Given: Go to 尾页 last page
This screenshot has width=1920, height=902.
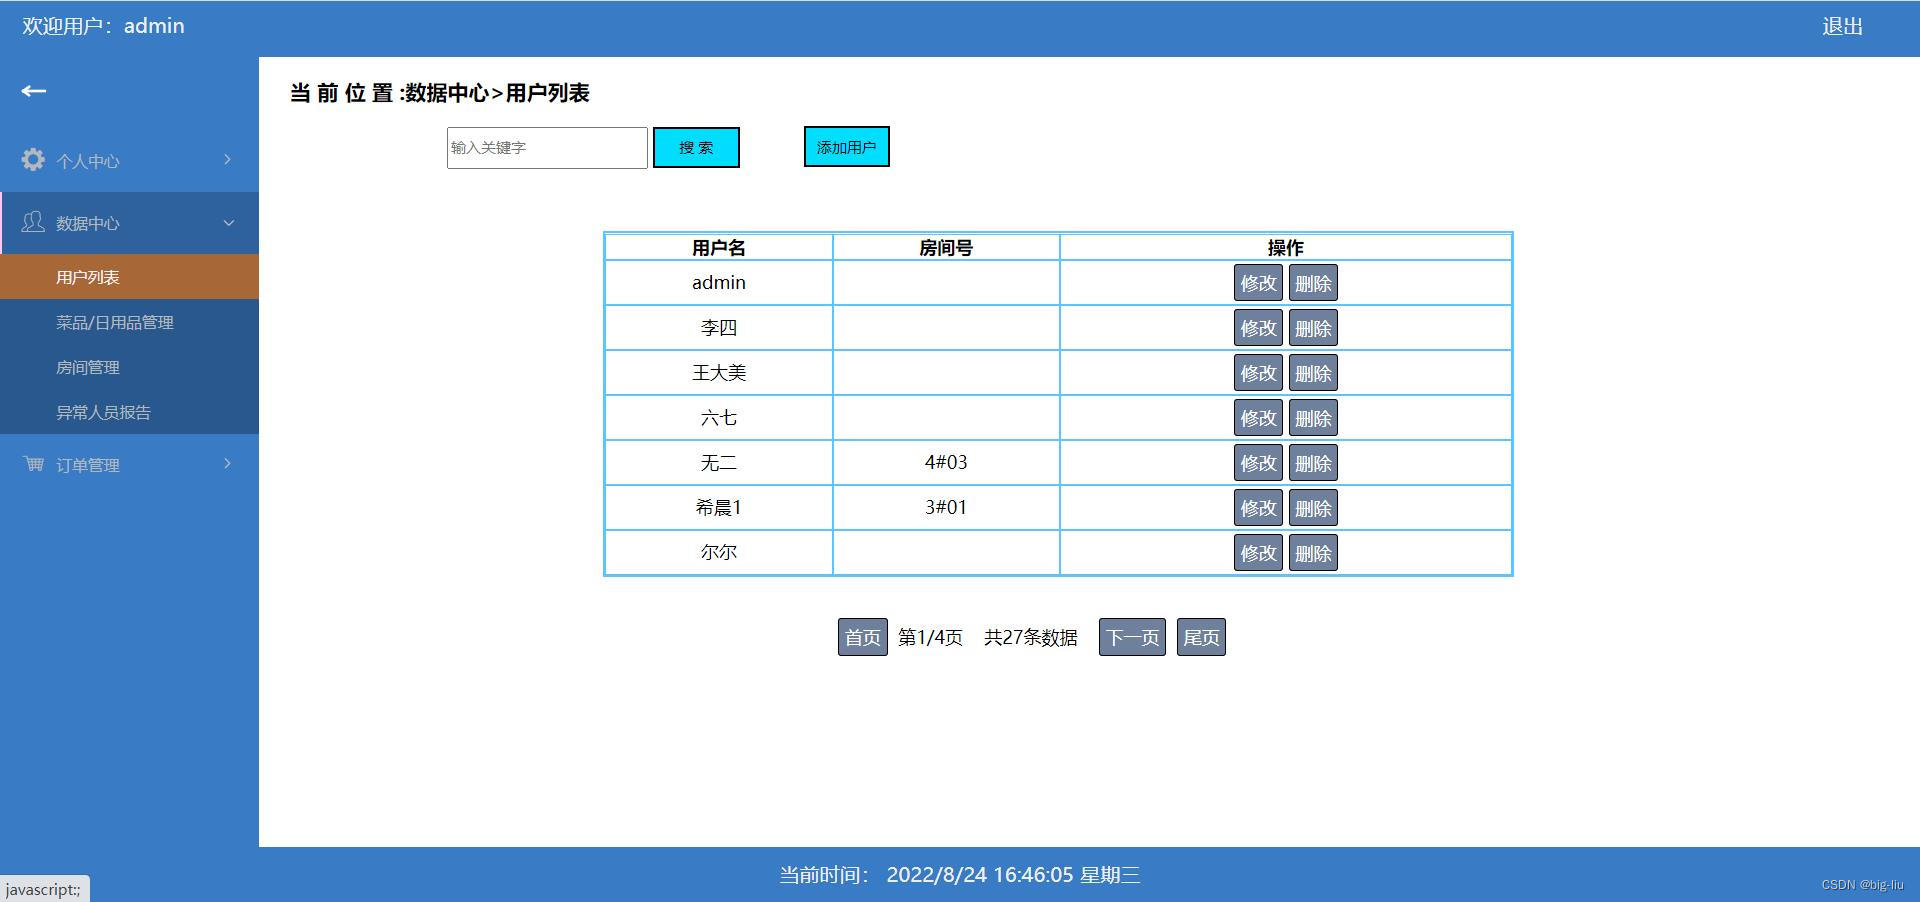Looking at the screenshot, I should 1201,637.
